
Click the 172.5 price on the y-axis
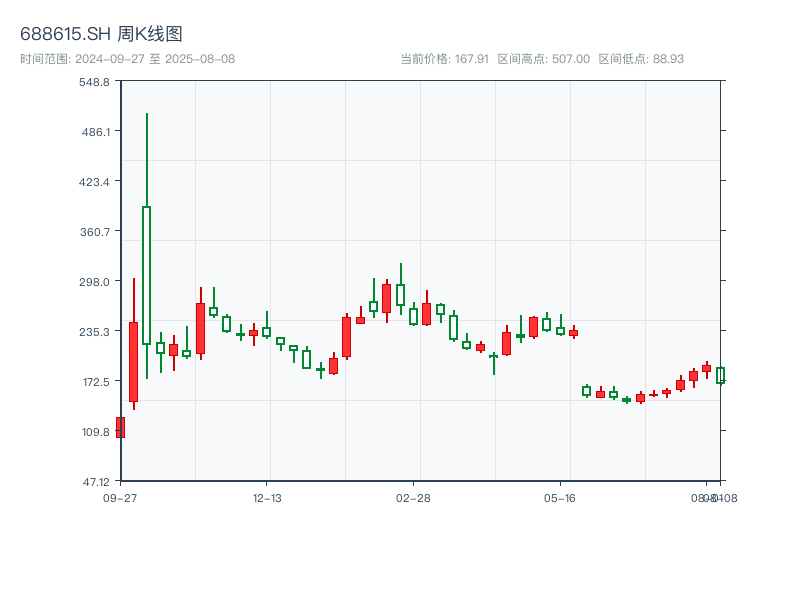pyautogui.click(x=94, y=381)
